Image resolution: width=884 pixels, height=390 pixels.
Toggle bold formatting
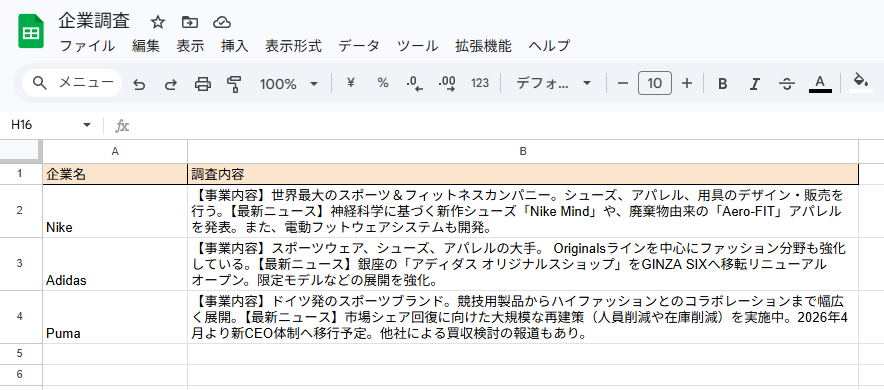pos(722,84)
